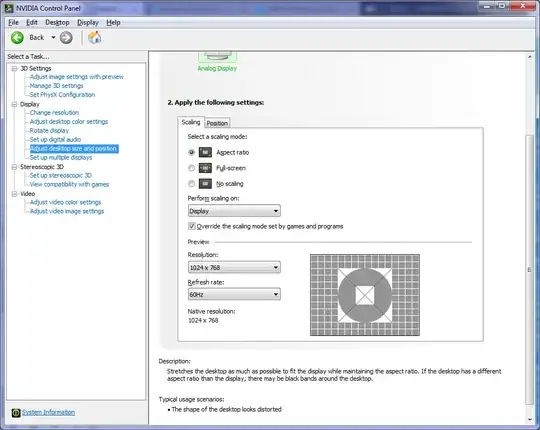Collapse the Stereoscopic 3D tree node
Viewport: 540px width, 430px height.
(x=14, y=167)
